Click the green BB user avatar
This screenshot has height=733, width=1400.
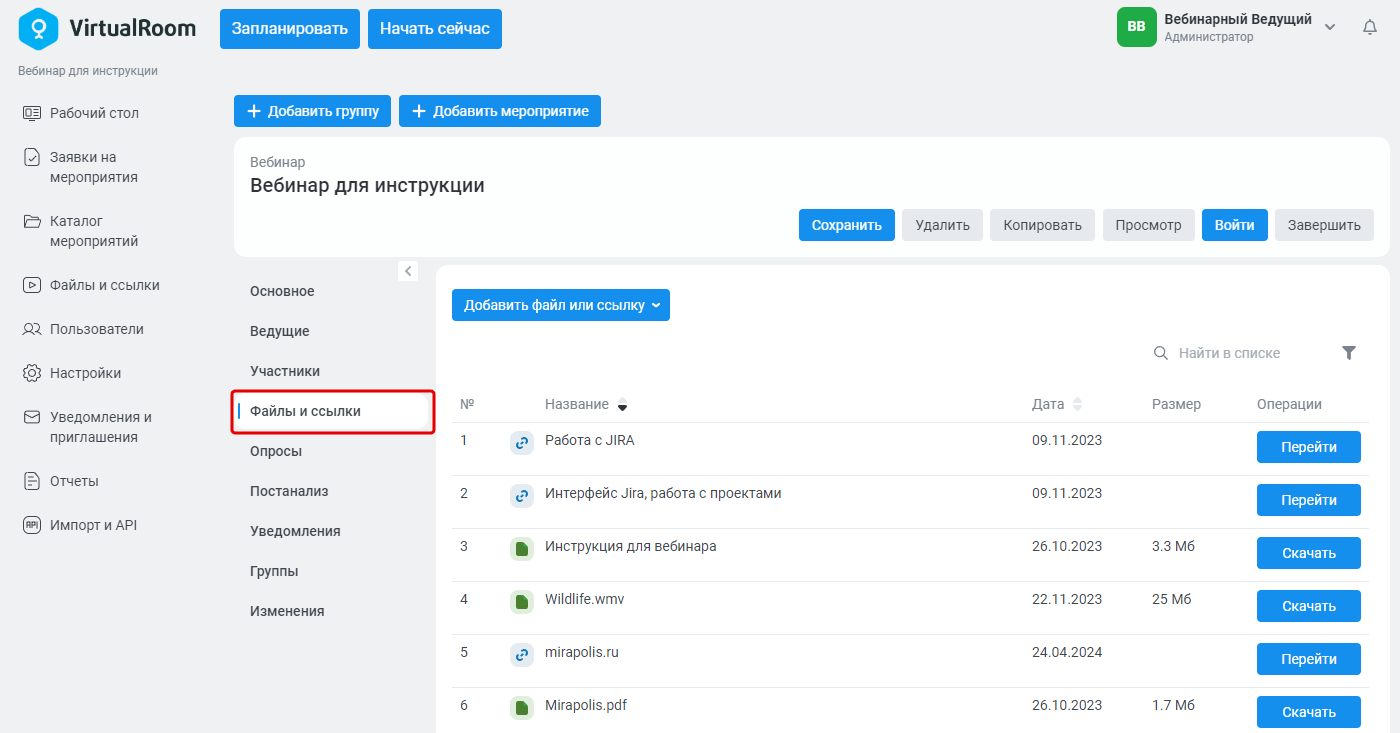click(1136, 27)
